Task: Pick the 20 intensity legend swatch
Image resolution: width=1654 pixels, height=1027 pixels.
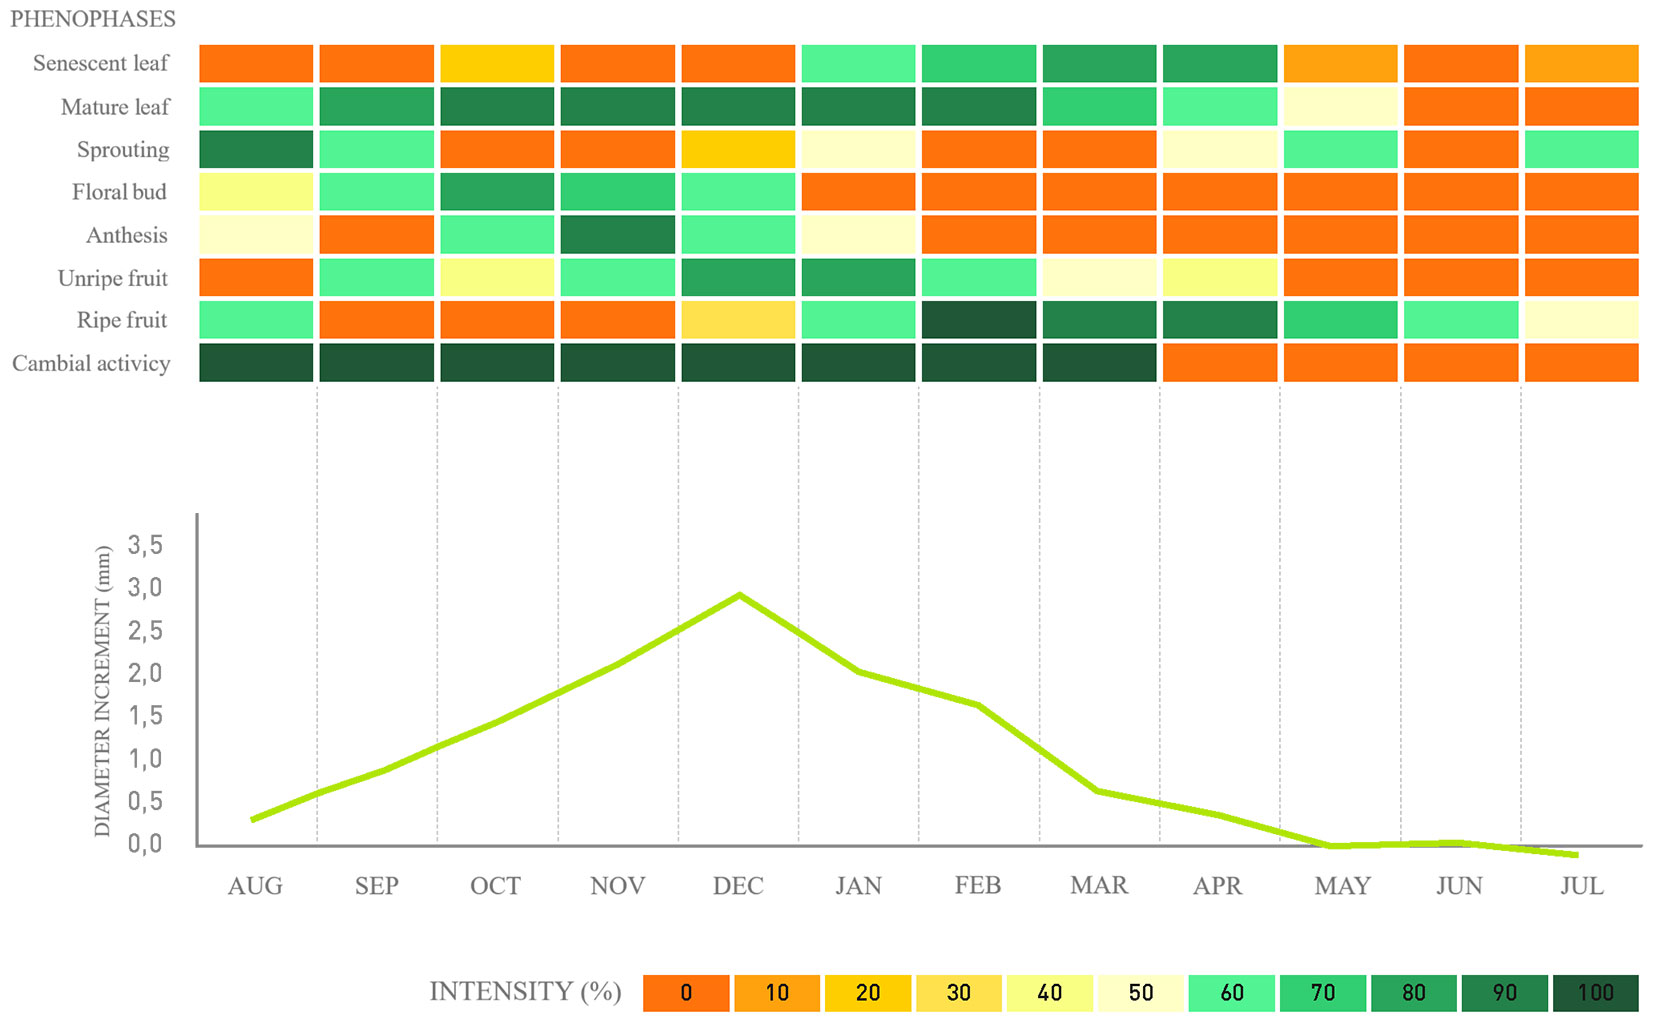Action: tap(867, 993)
